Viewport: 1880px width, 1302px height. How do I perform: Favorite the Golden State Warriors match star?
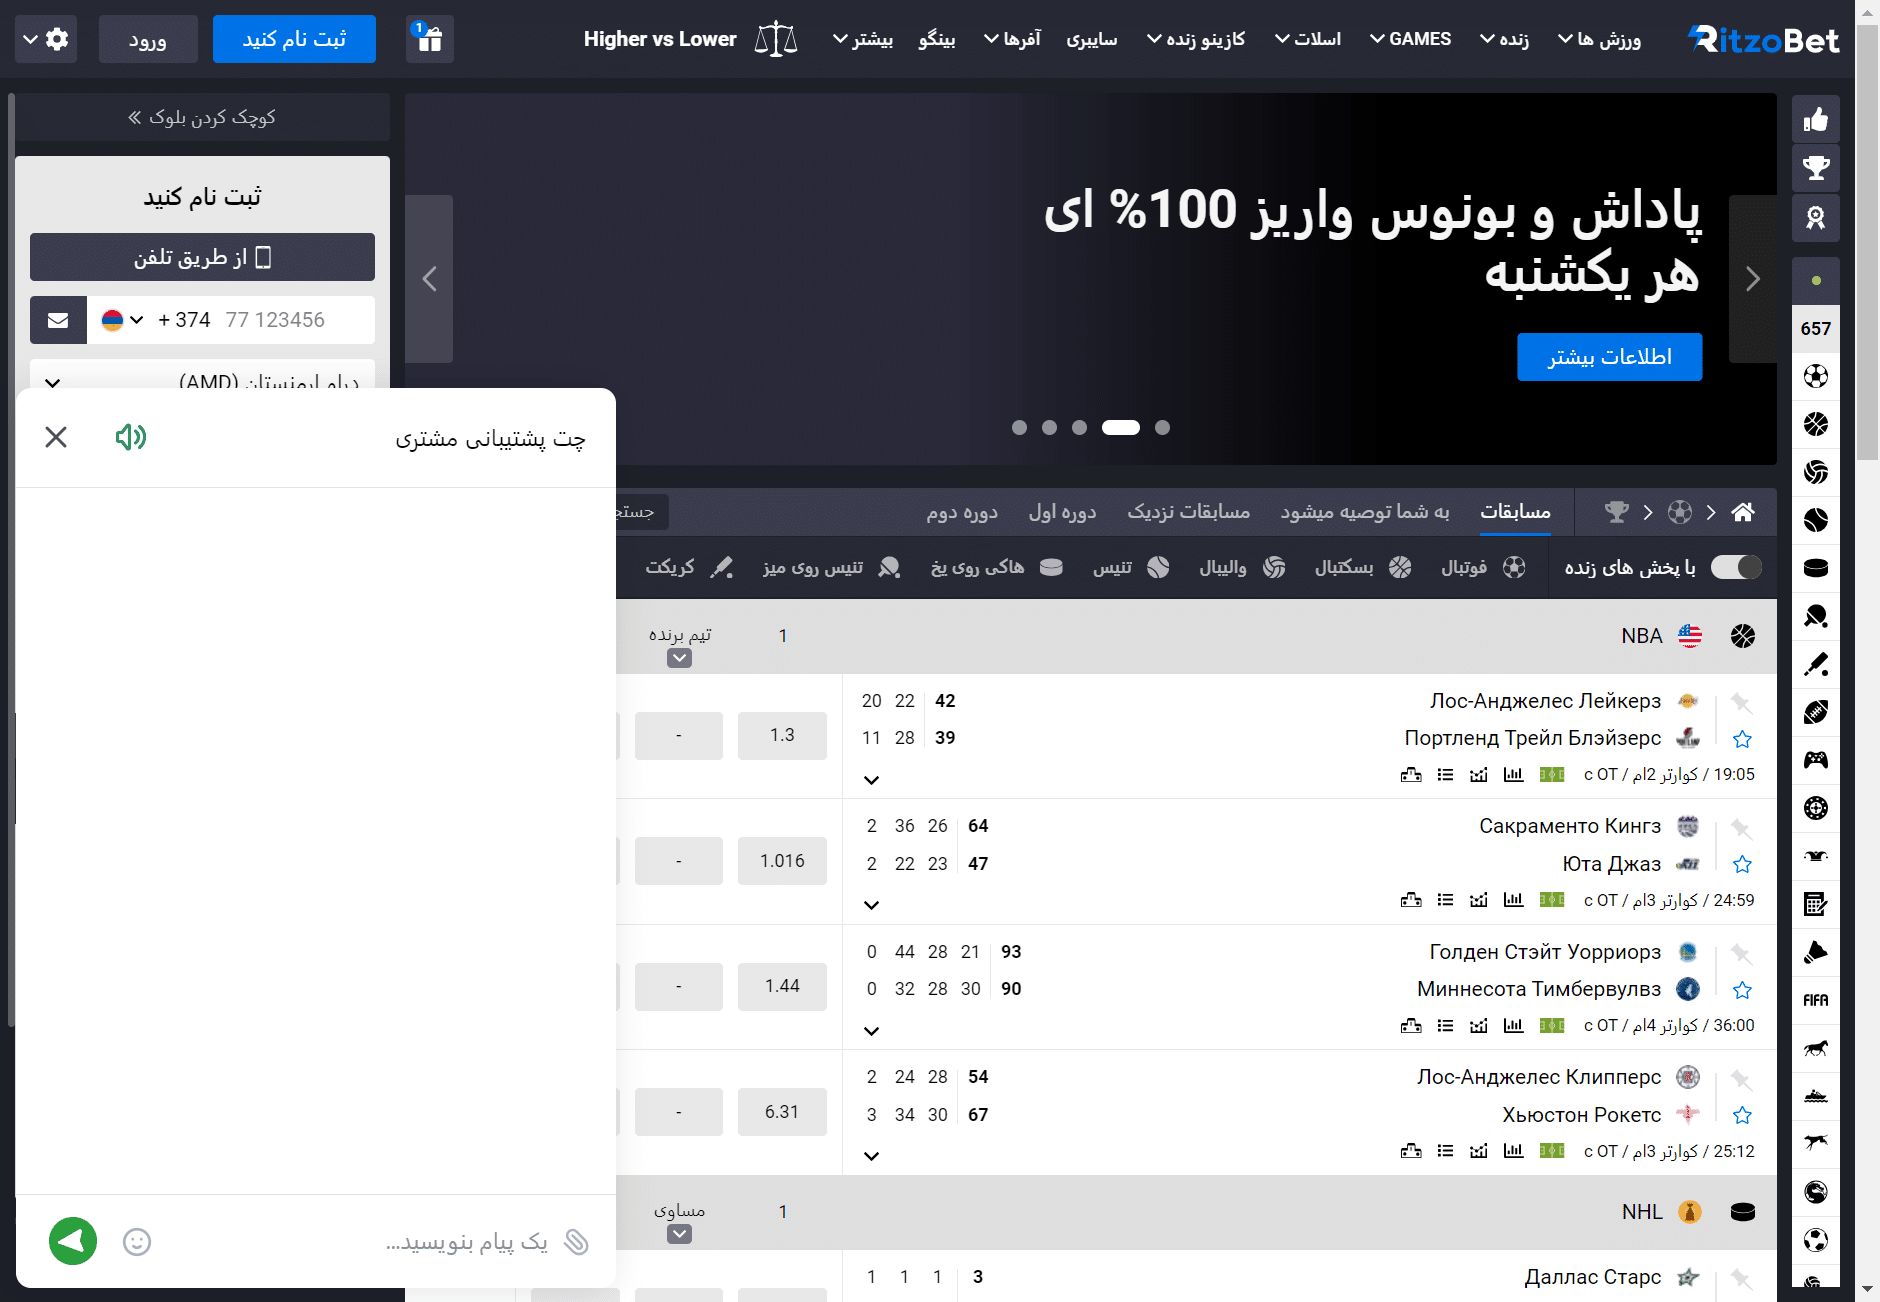(1742, 990)
